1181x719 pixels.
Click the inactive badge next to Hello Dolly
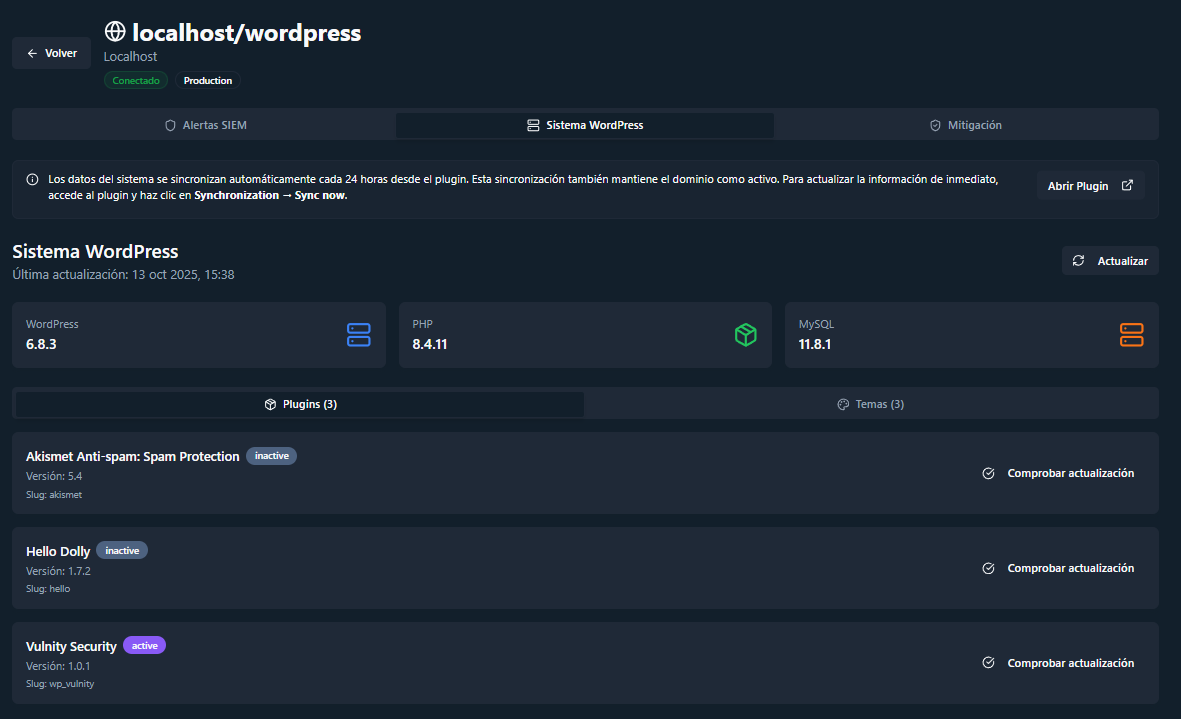click(122, 550)
